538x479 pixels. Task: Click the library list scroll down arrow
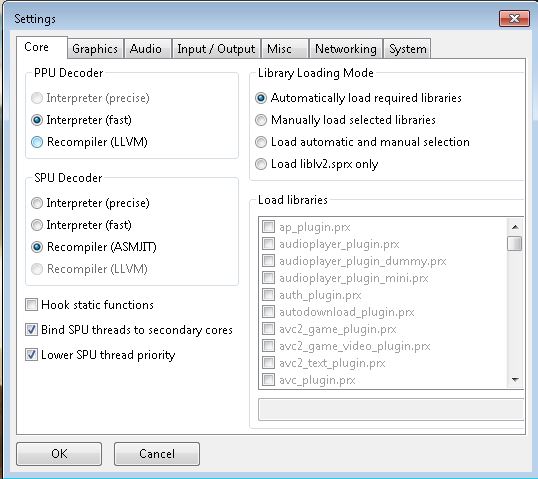click(515, 379)
